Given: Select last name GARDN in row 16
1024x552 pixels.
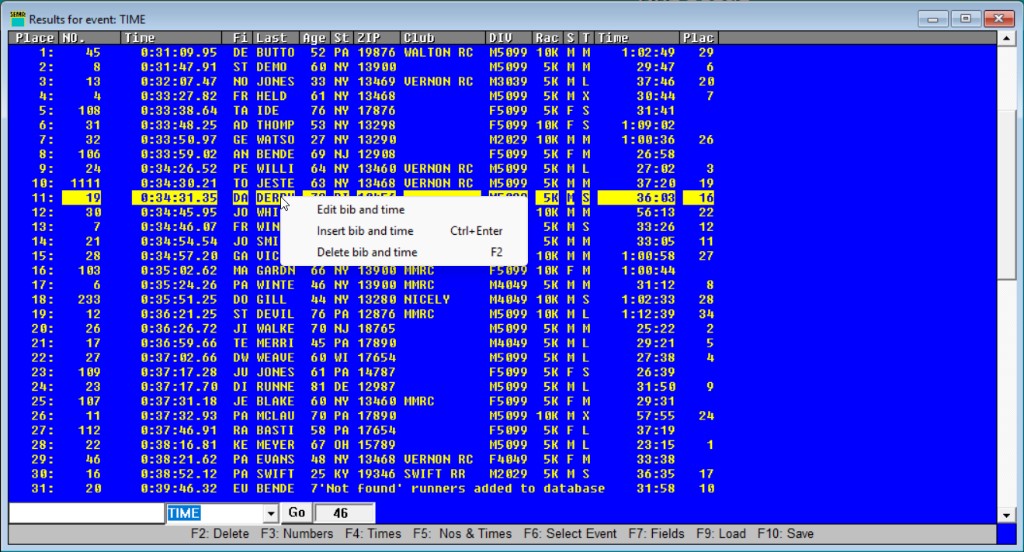Looking at the screenshot, I should 275,270.
